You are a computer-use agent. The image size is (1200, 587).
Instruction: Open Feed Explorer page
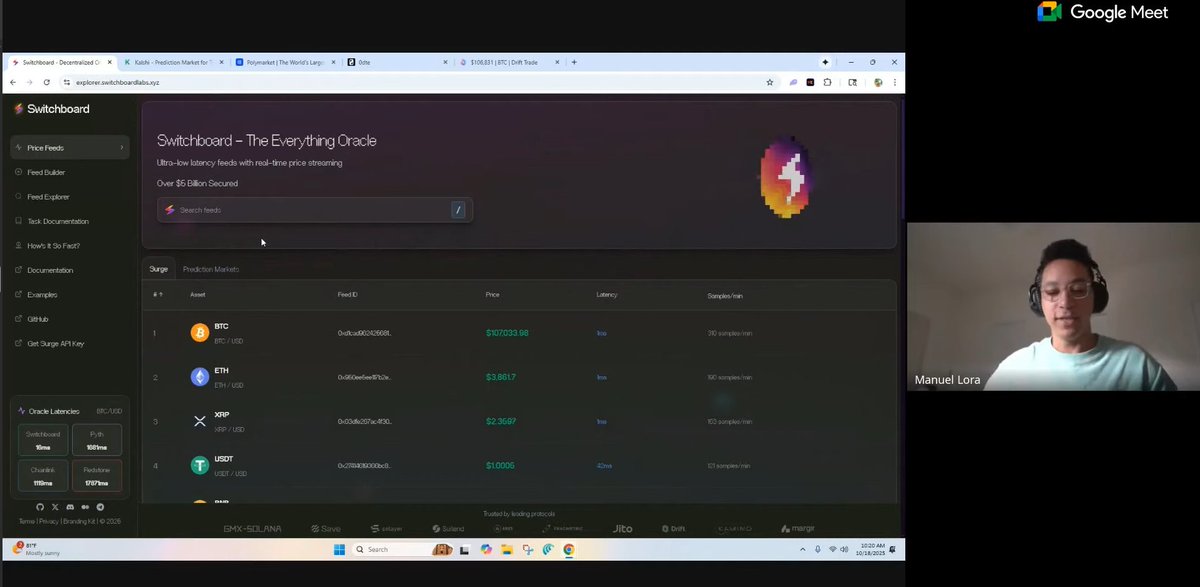(48, 197)
